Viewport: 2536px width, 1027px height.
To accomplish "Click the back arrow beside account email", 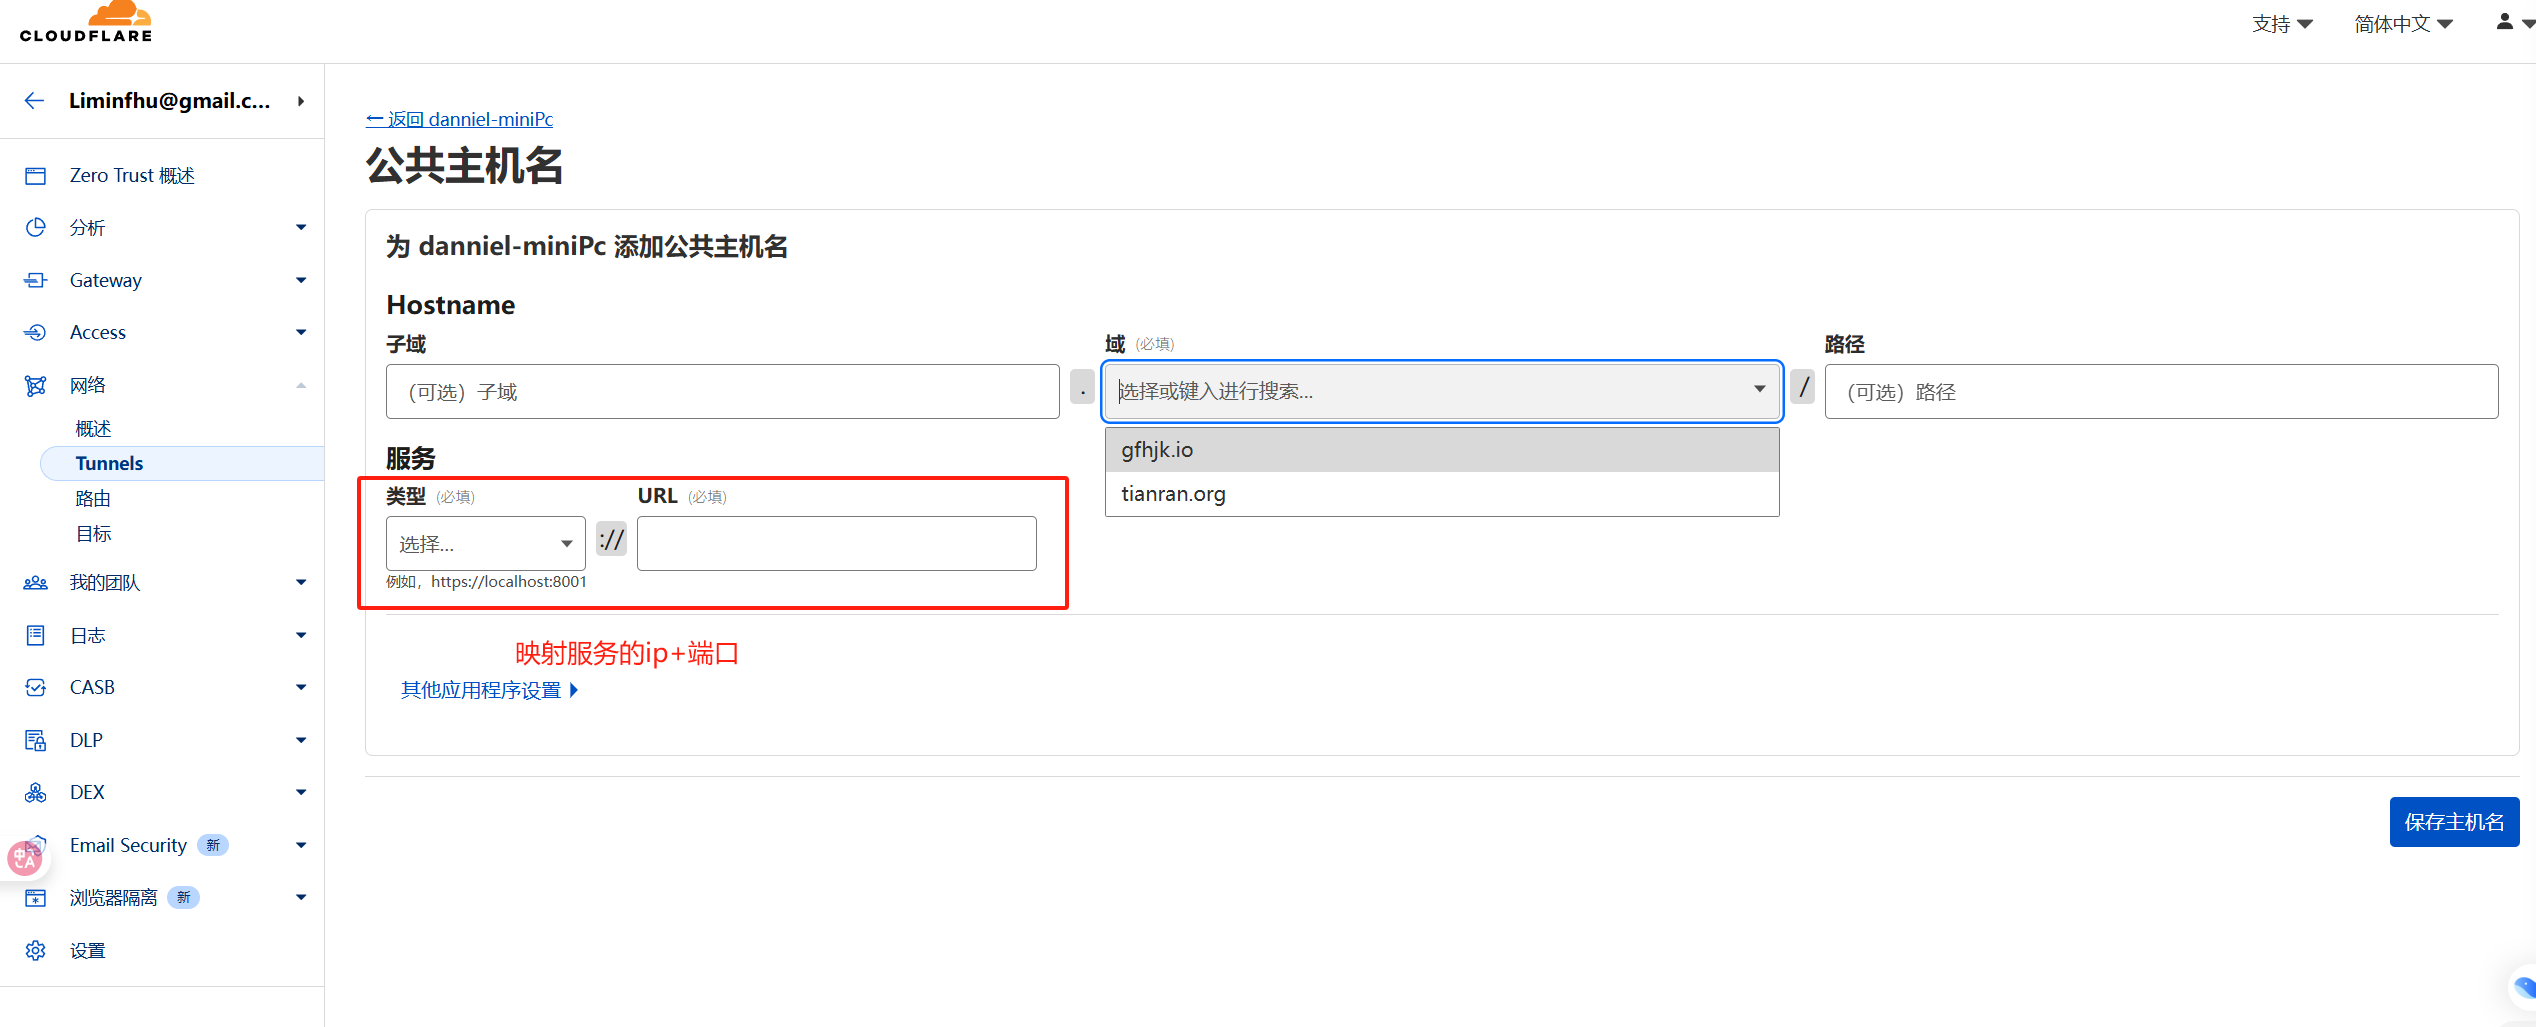I will tap(35, 100).
